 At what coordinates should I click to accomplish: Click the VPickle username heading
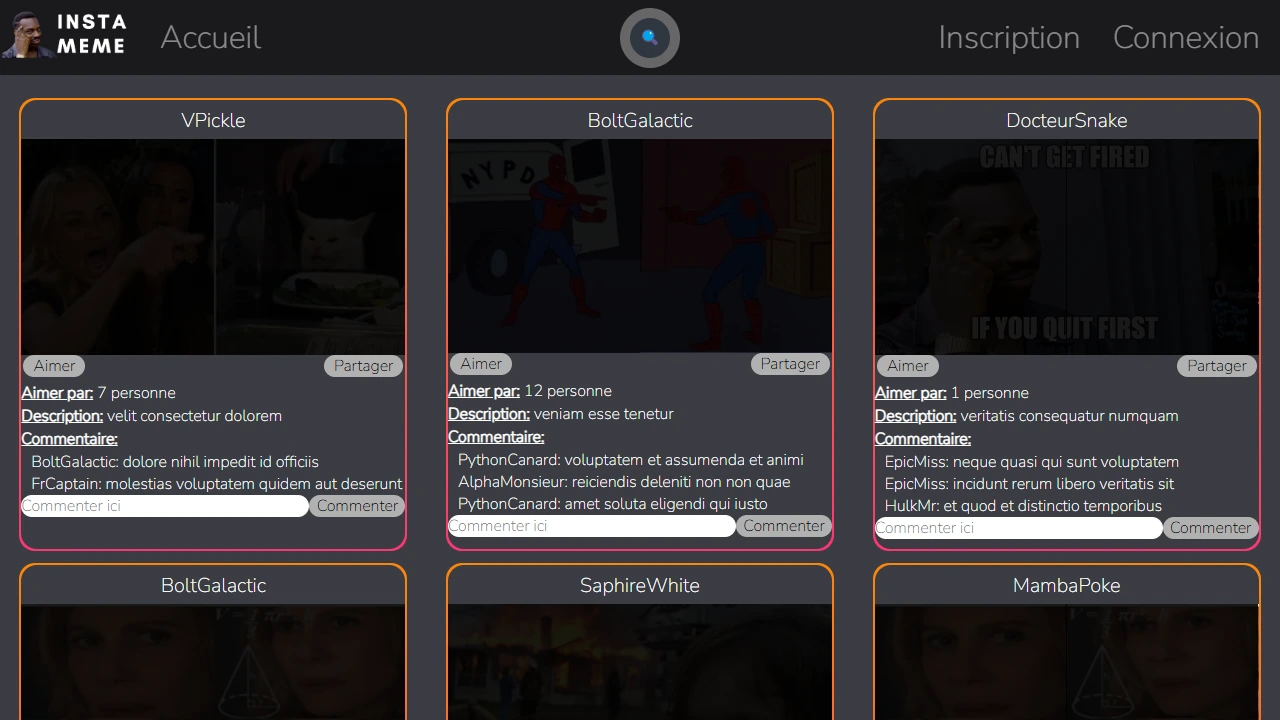click(213, 120)
